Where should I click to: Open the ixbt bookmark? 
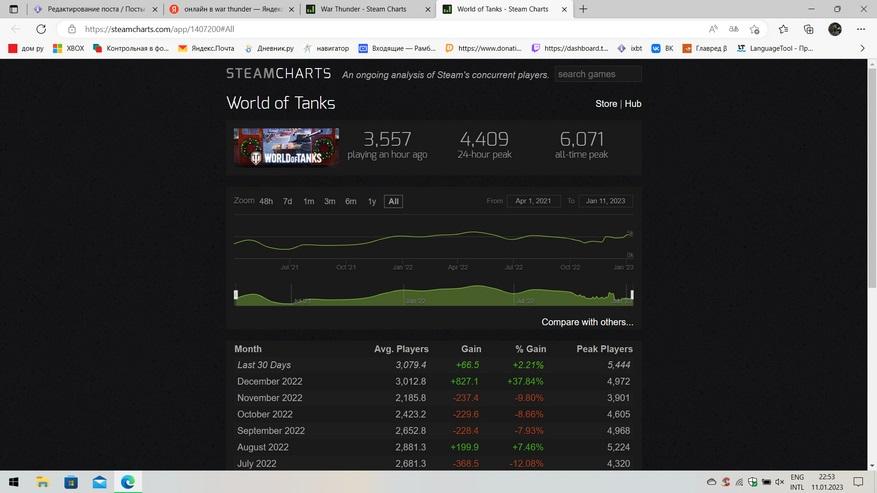[x=630, y=49]
